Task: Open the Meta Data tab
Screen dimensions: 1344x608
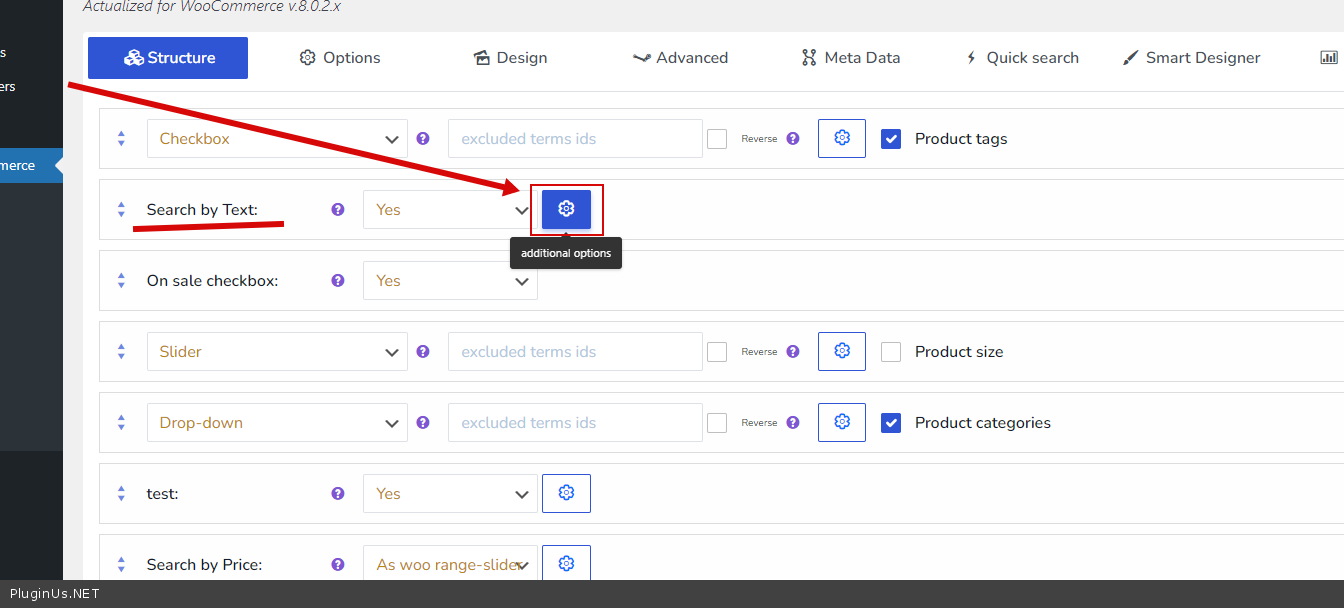Action: pos(850,58)
